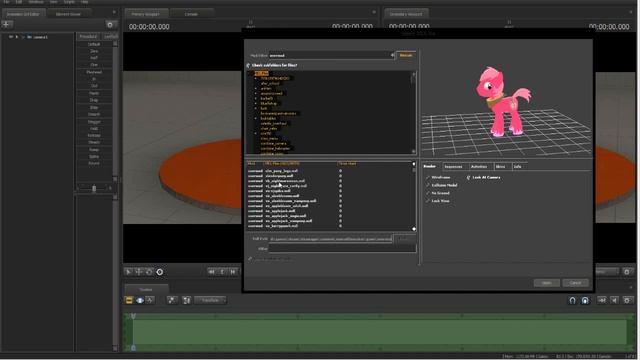Select the viewport selection arrow tool

(128, 272)
